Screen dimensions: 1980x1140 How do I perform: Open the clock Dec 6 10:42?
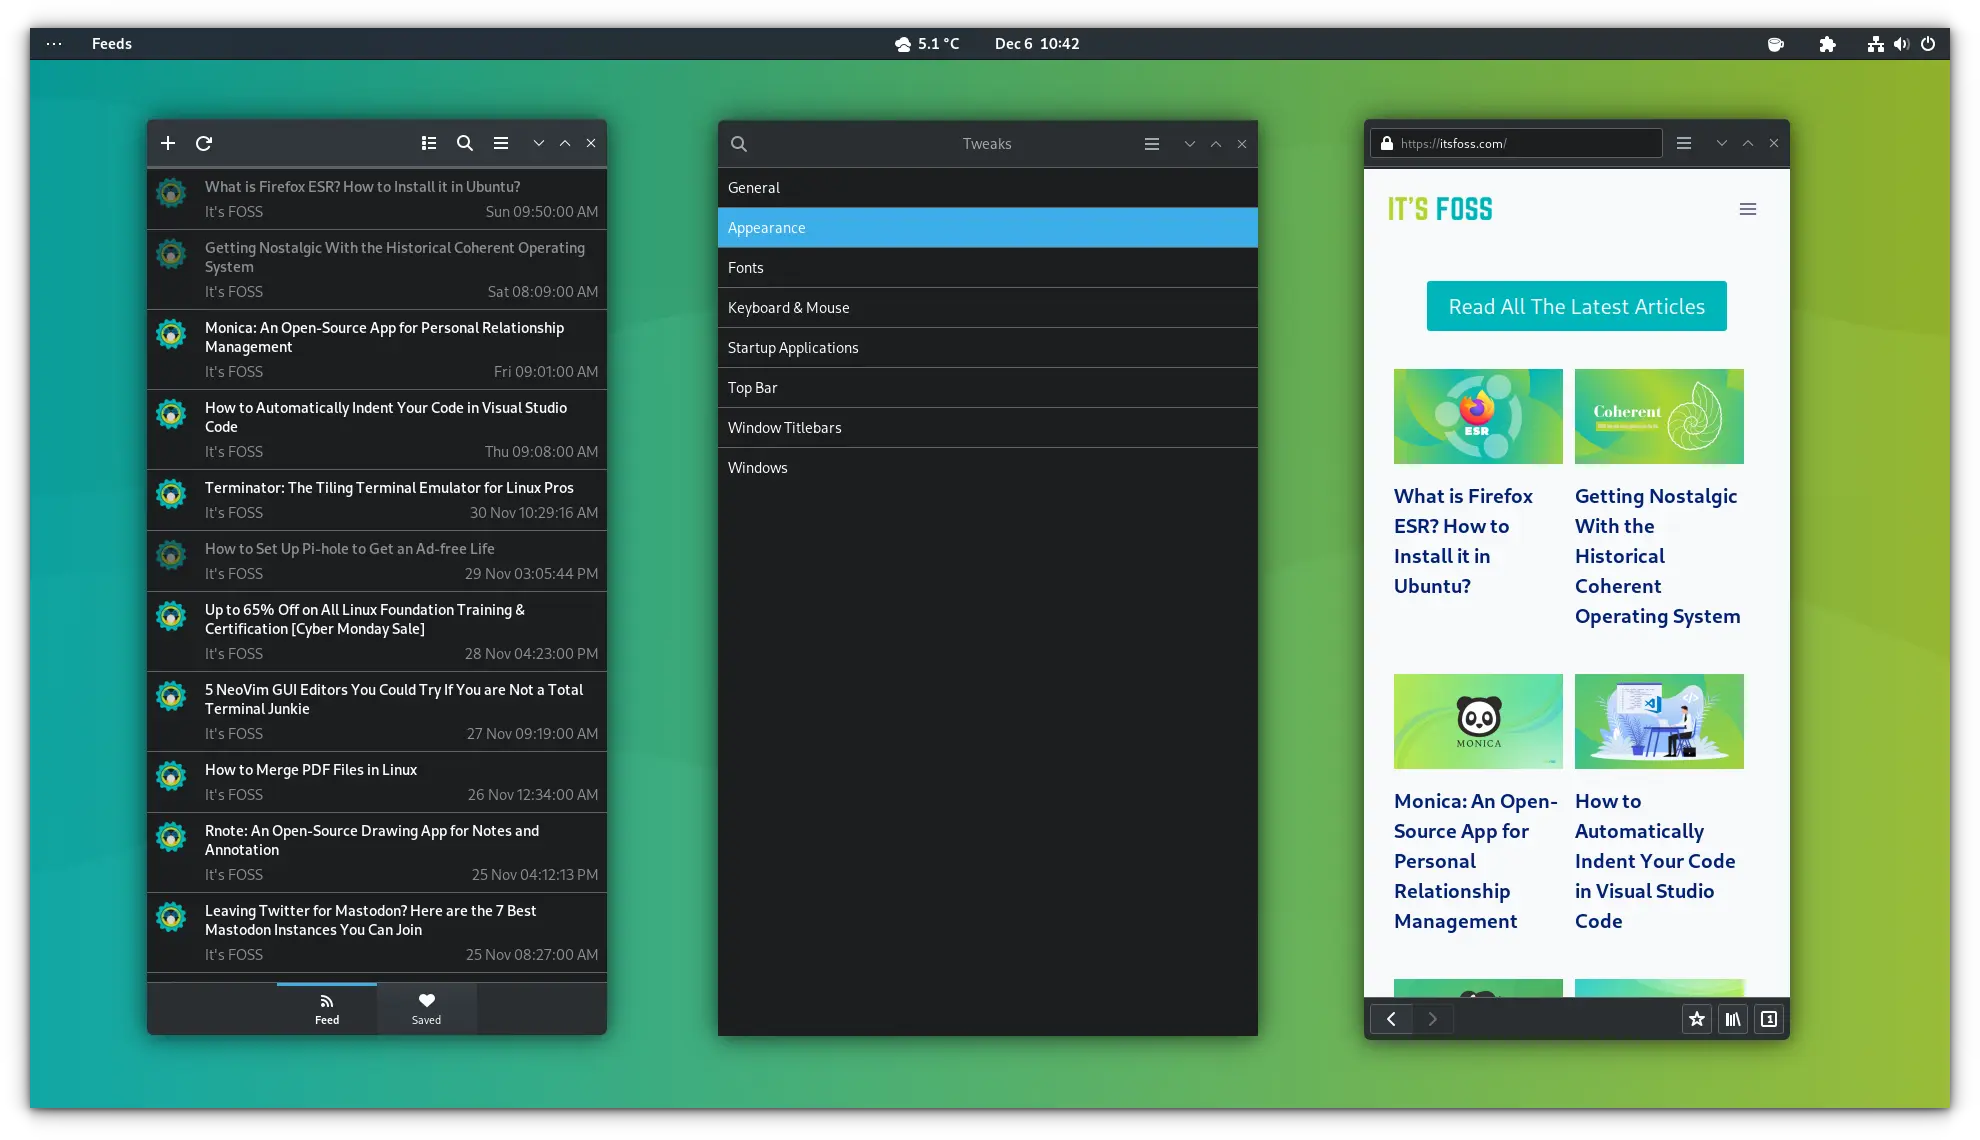pos(1037,44)
